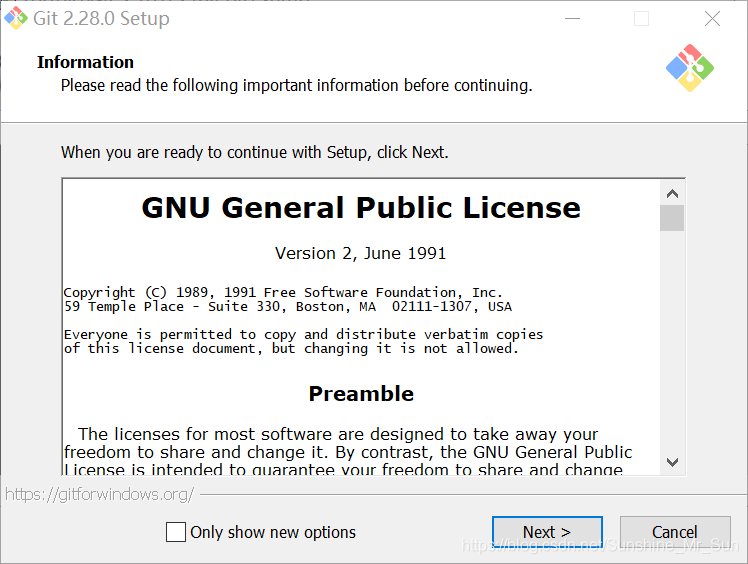Click the Copyright Free Software Foundation line

[x=283, y=292]
